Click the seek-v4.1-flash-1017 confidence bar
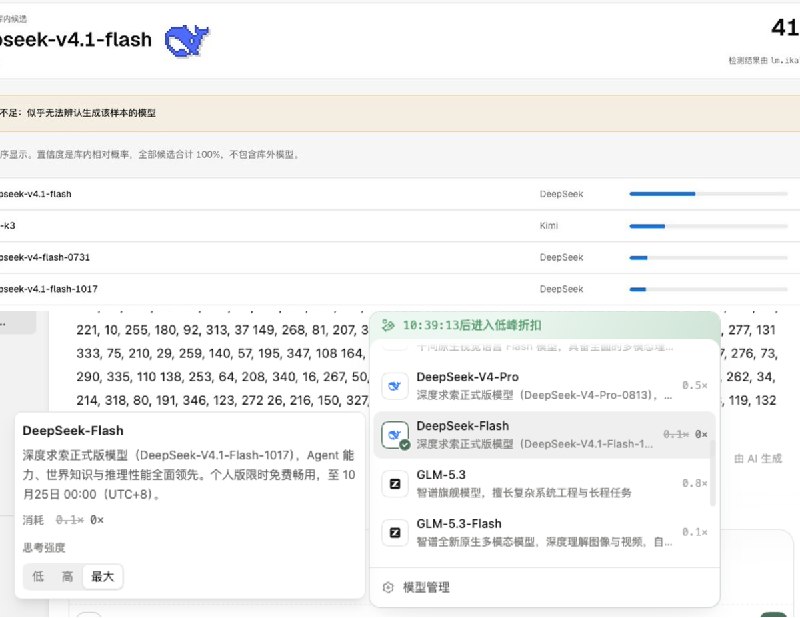 pyautogui.click(x=708, y=289)
